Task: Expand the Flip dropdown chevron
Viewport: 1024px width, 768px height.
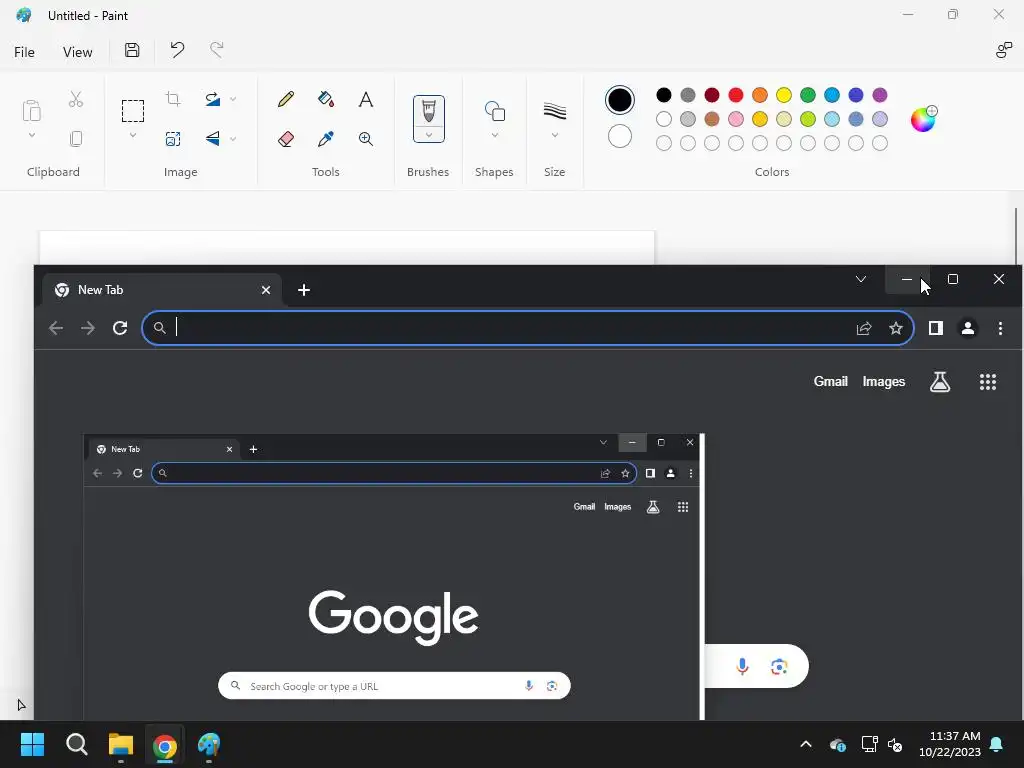Action: coord(233,138)
